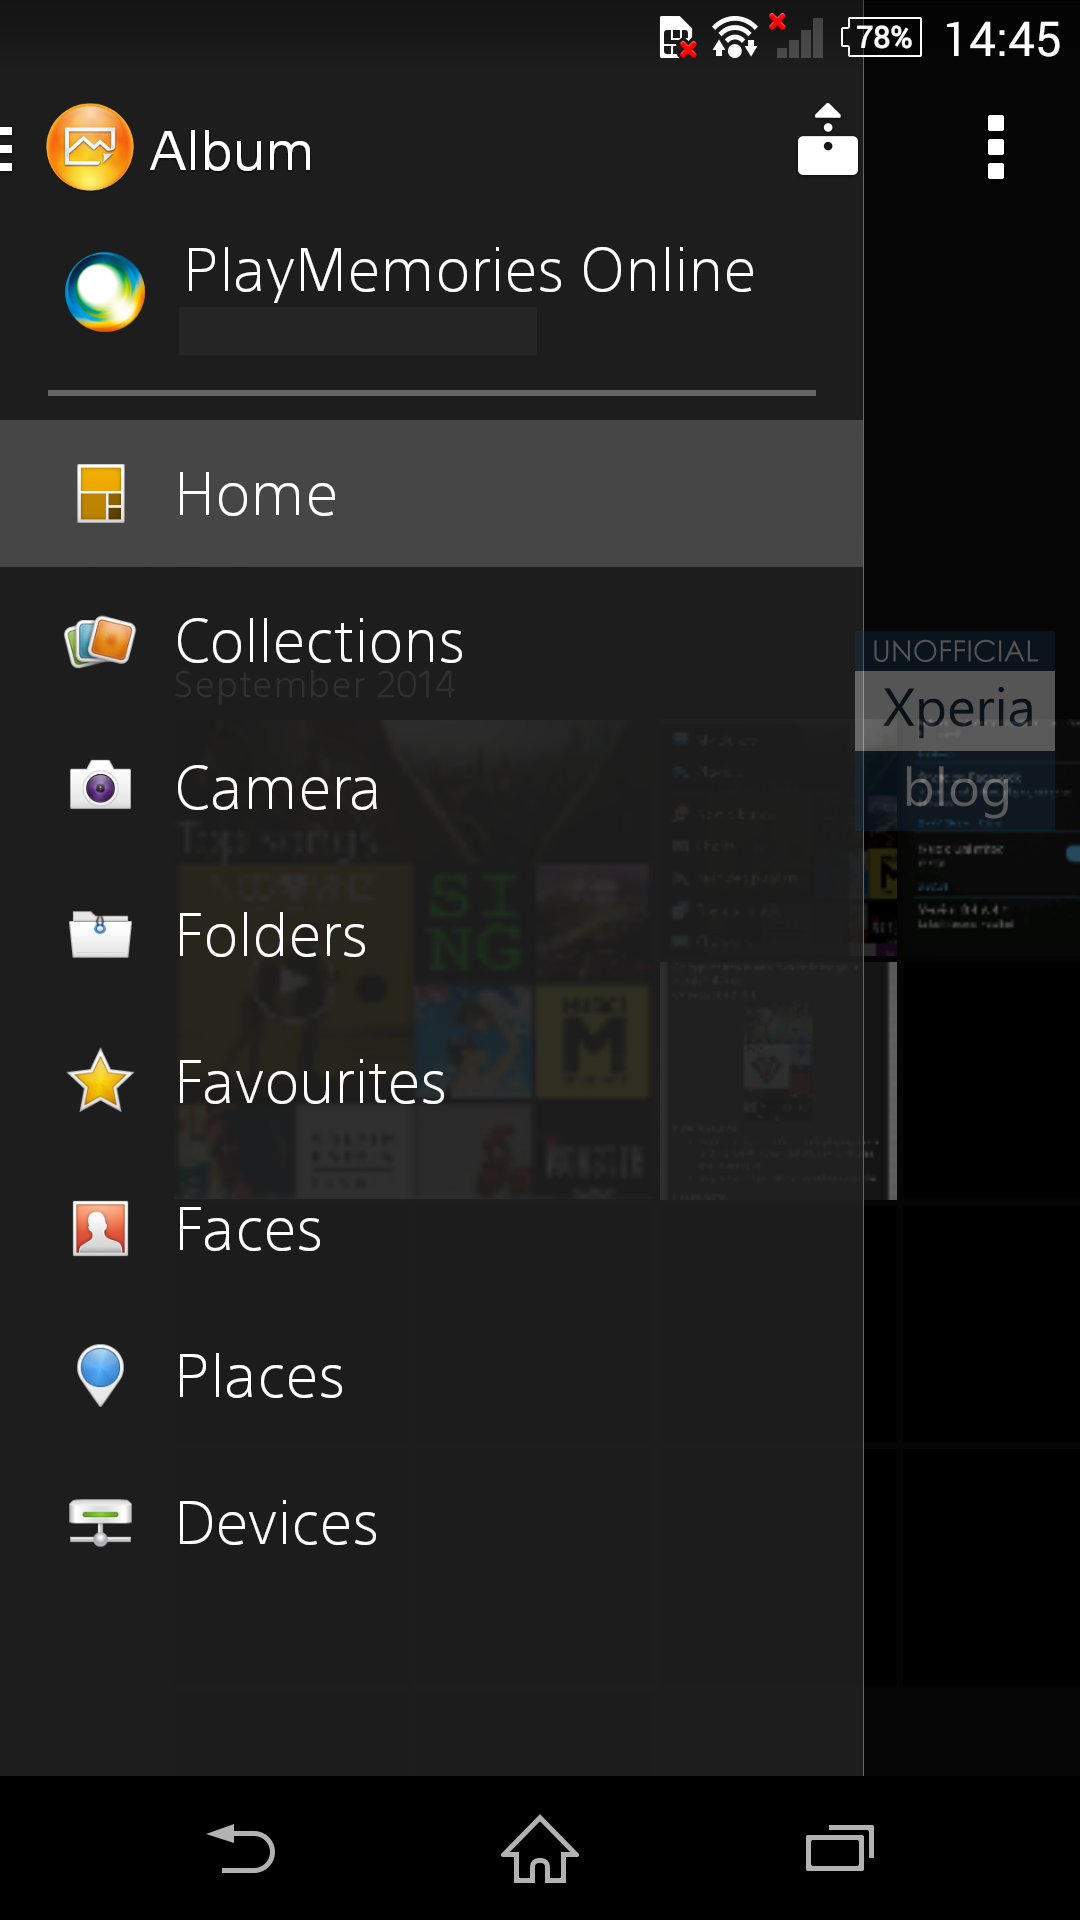This screenshot has width=1080, height=1920.
Task: Tap the Favourites star icon
Action: [x=100, y=1081]
